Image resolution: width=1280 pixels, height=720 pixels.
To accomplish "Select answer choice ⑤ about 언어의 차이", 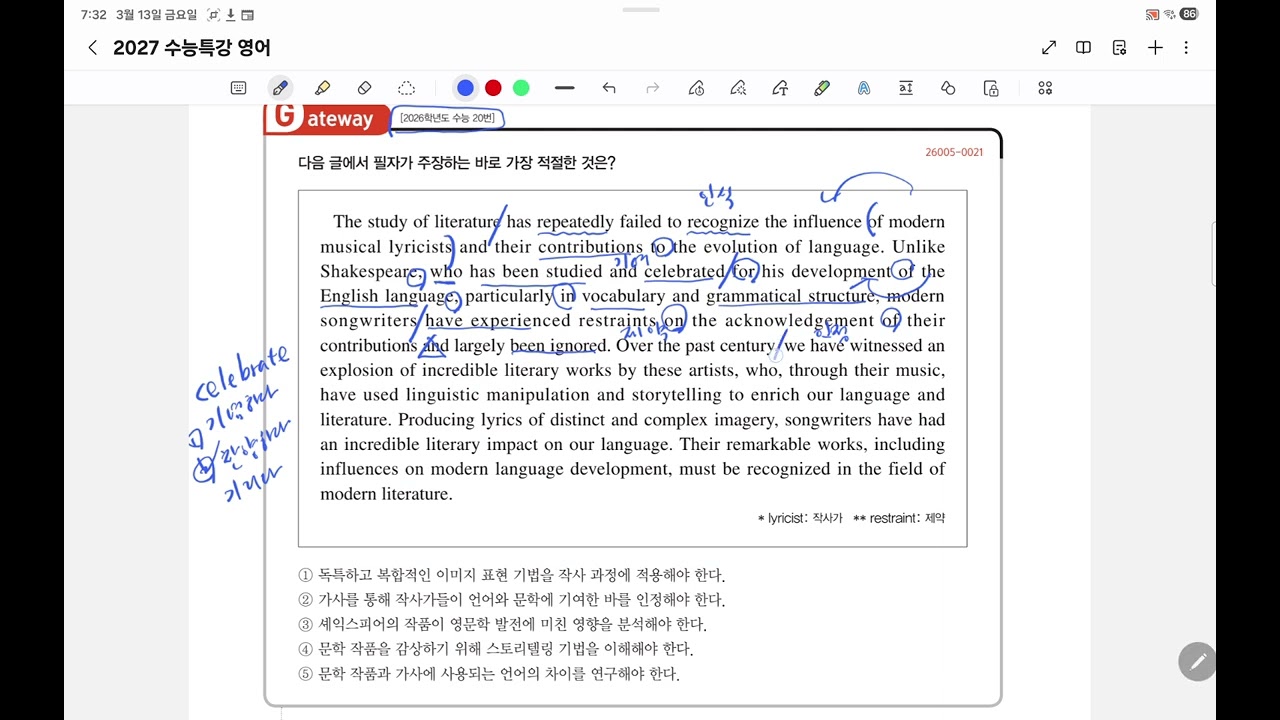I will 489,674.
